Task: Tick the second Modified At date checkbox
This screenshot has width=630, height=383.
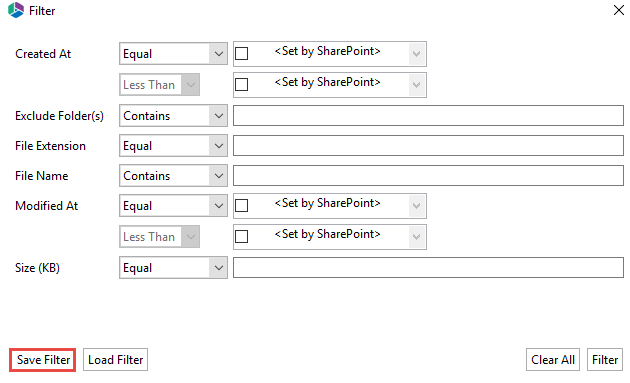Action: point(241,236)
